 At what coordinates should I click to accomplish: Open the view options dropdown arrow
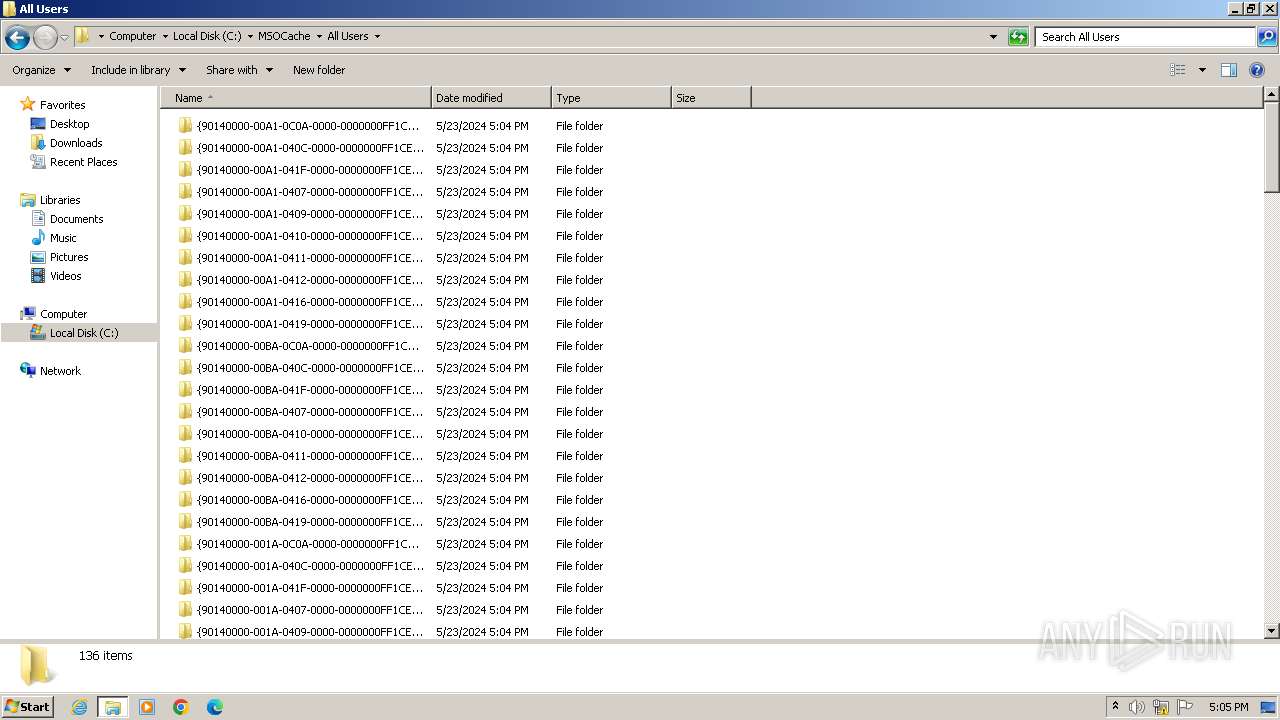[1202, 70]
